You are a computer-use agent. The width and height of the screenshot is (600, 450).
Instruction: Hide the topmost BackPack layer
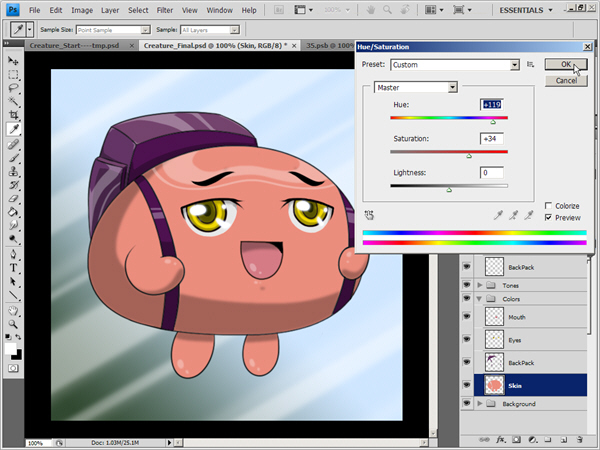point(466,266)
